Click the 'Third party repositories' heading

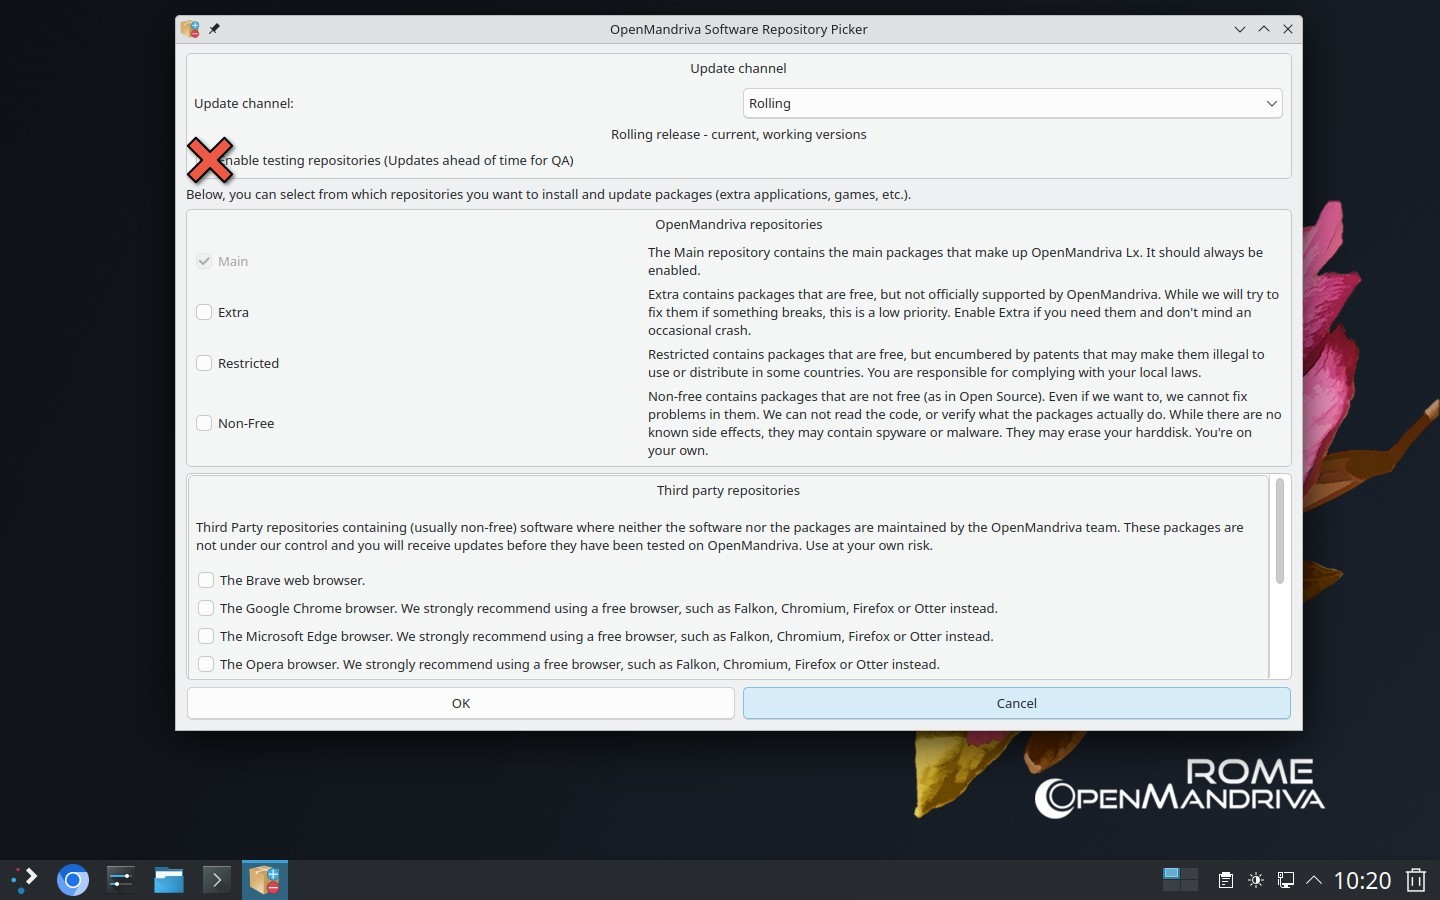728,490
